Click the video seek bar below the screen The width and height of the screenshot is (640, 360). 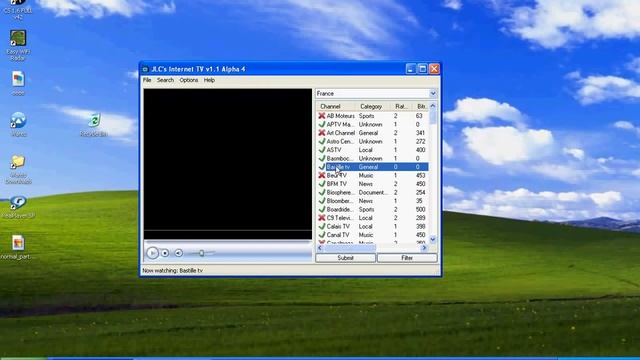(227, 241)
